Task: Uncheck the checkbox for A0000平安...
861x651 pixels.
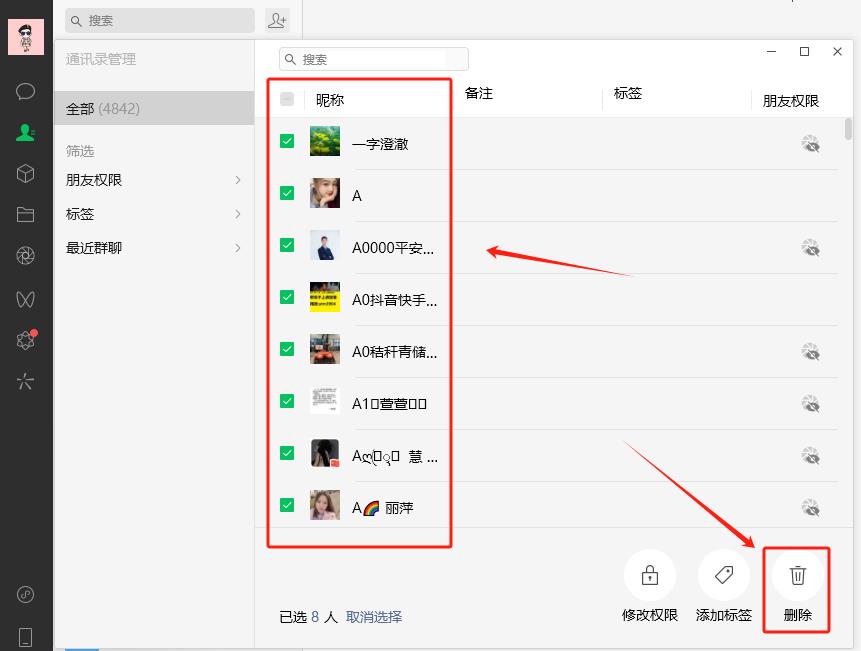Action: point(287,245)
